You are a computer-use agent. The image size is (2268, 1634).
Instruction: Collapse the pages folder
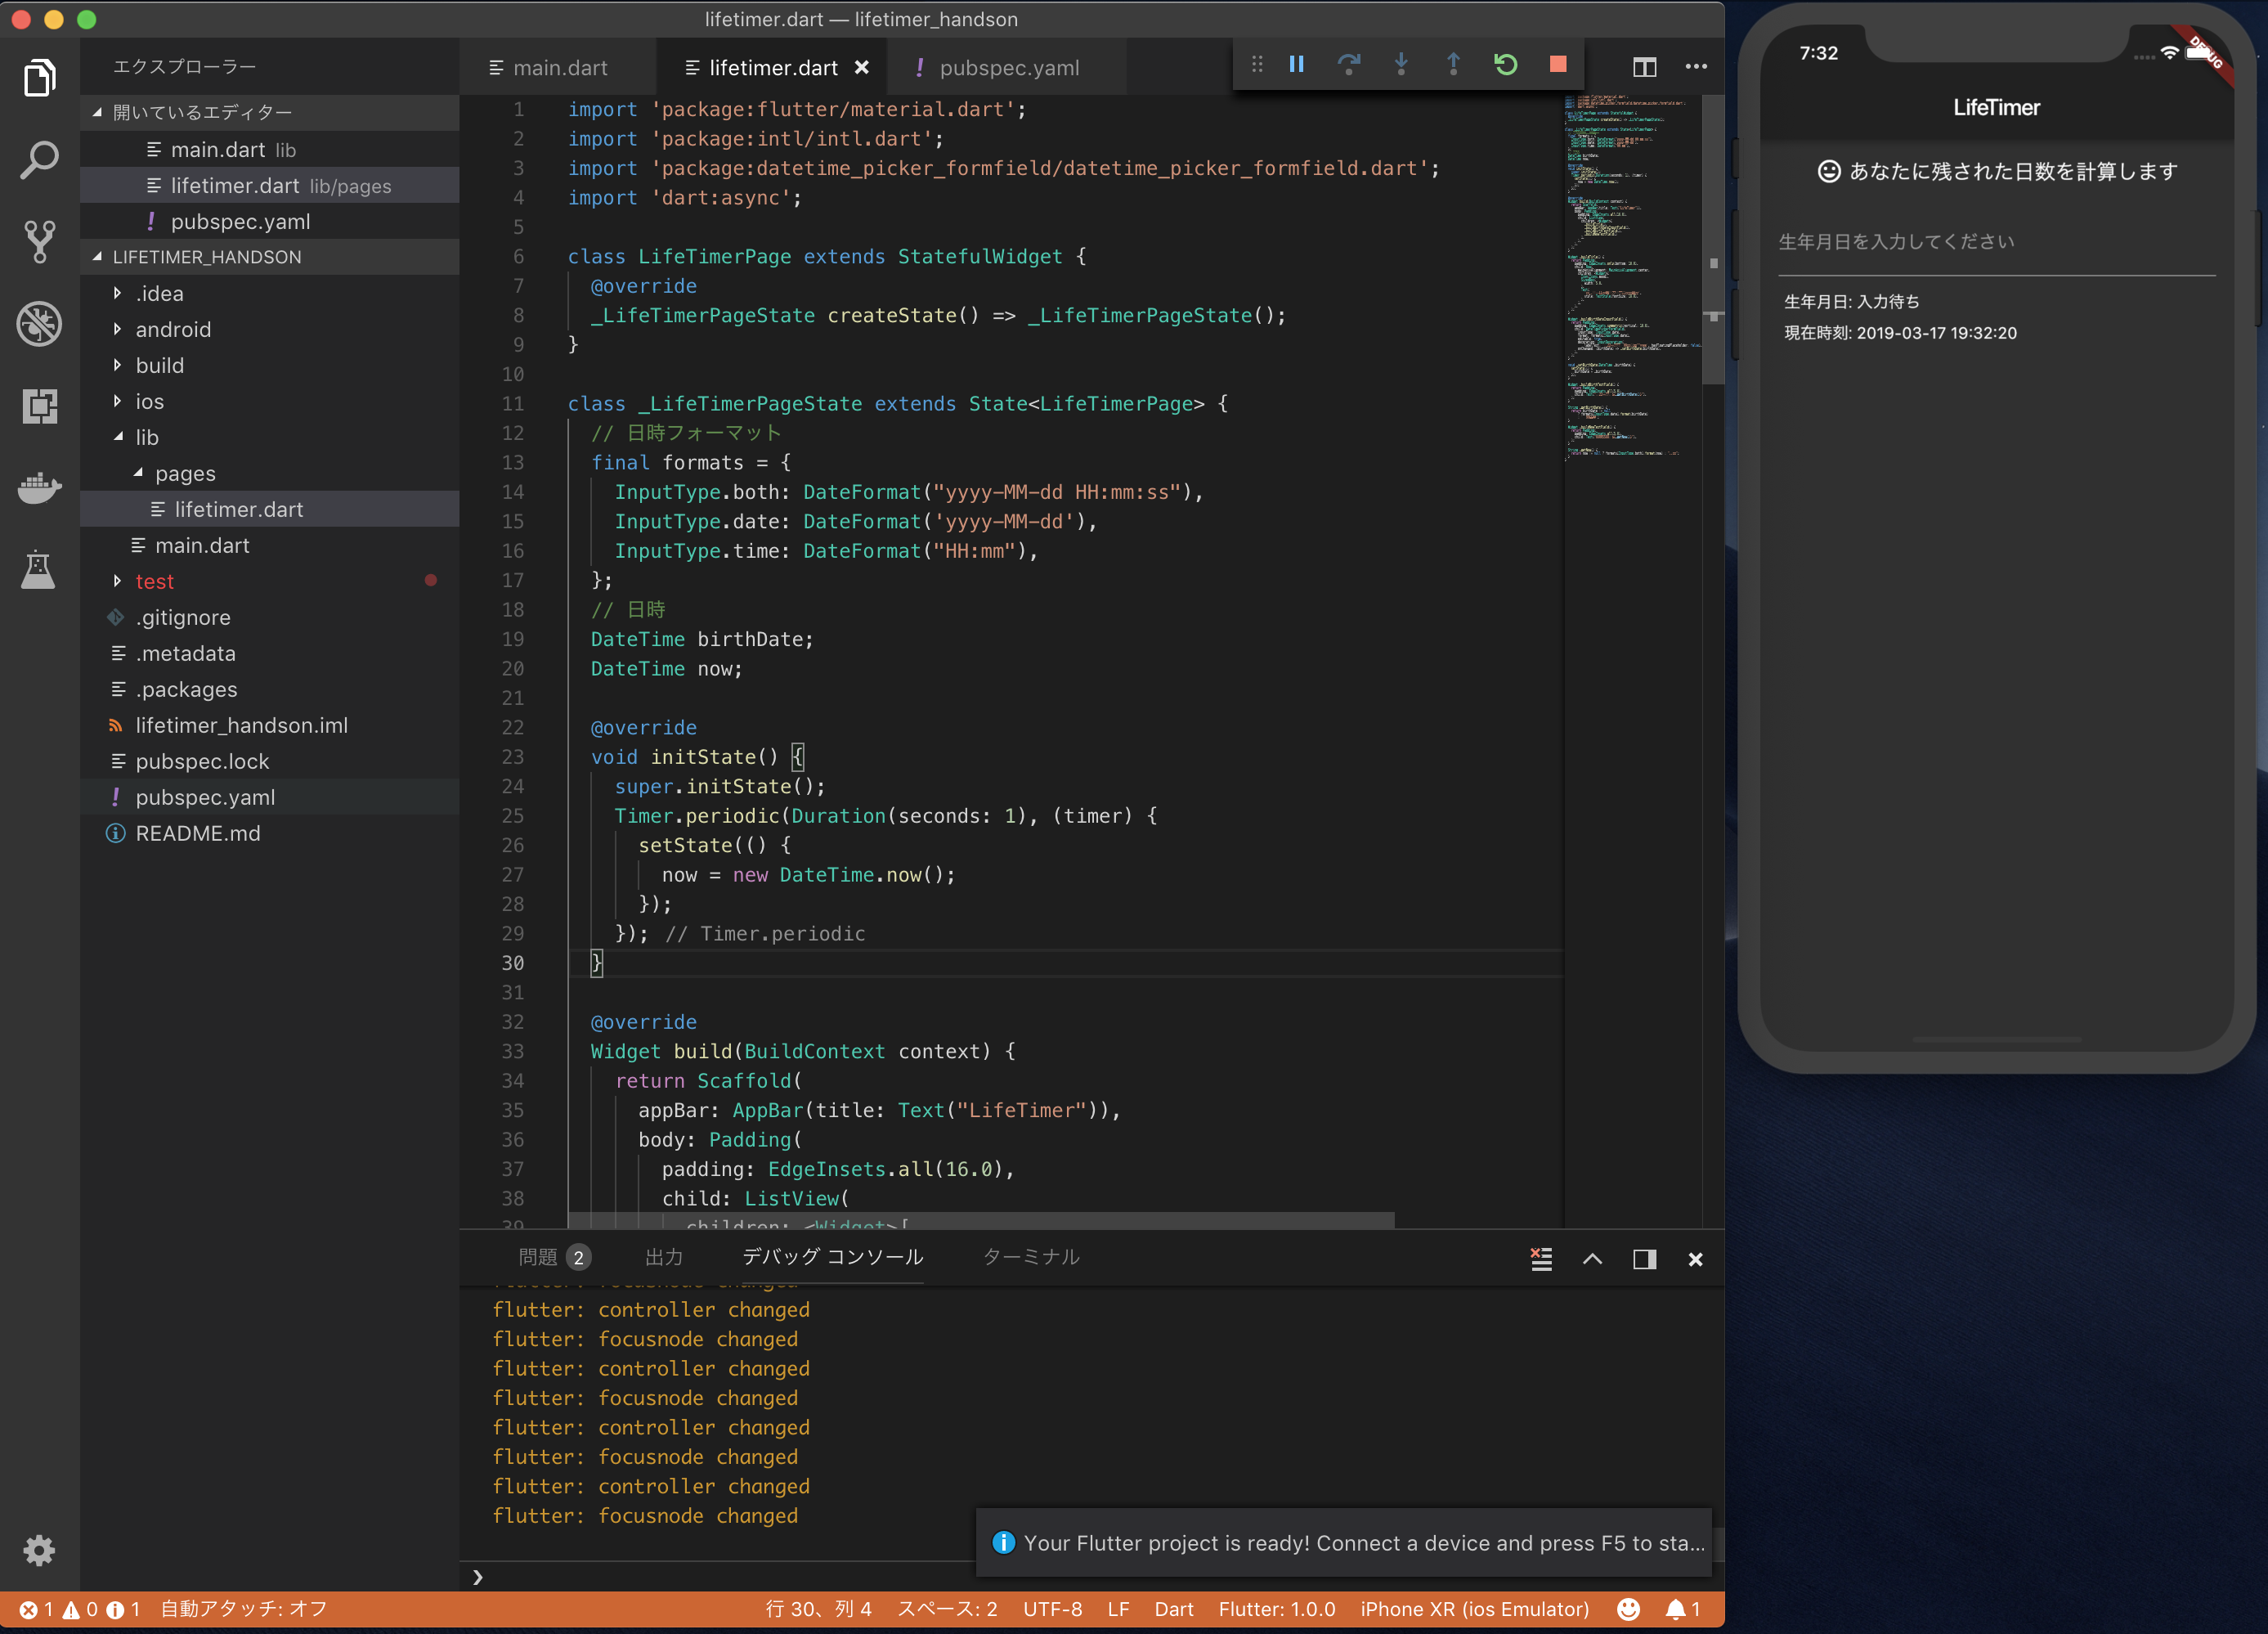[x=269, y=473]
